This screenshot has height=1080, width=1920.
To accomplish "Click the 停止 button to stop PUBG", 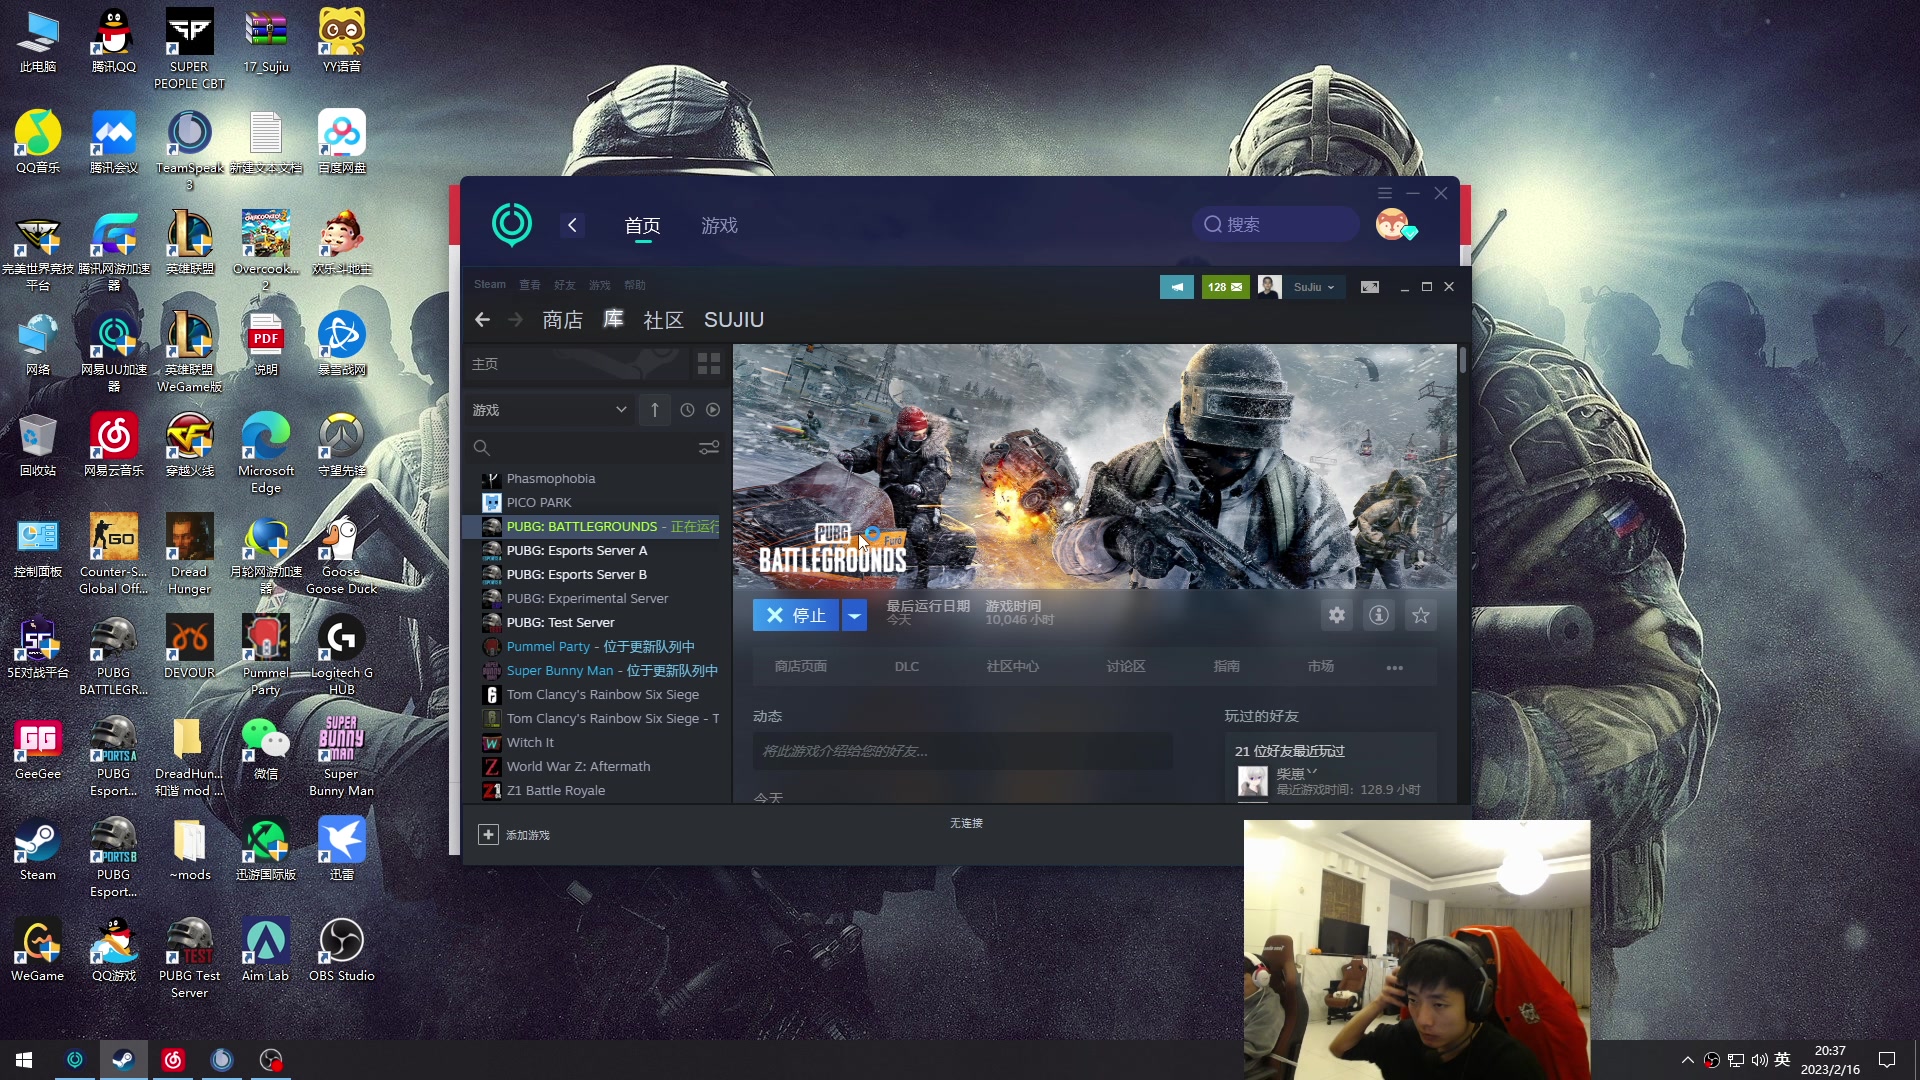I will (796, 616).
